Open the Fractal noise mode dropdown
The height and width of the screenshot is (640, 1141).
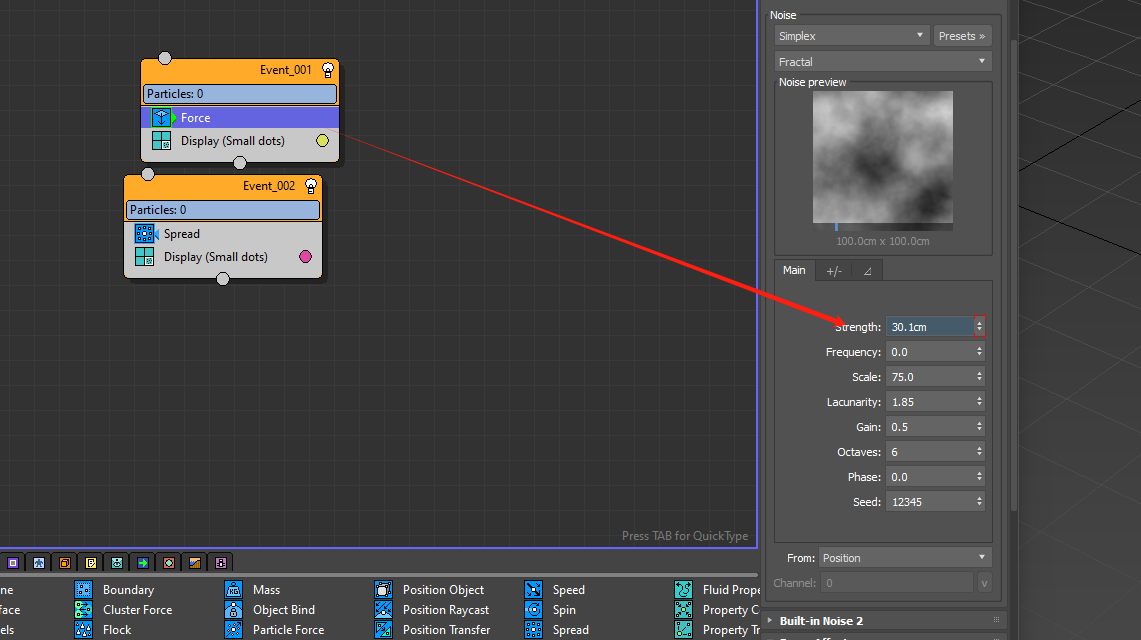coord(883,62)
